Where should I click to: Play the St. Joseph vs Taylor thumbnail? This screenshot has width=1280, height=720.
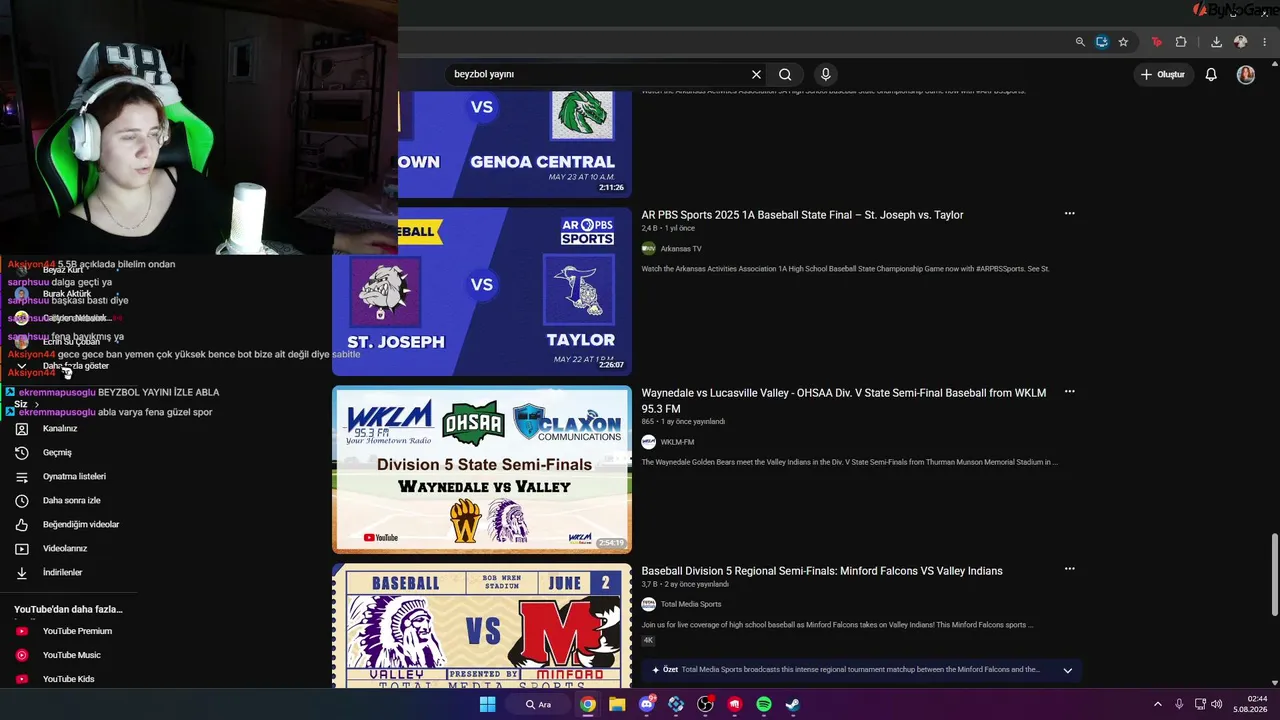pyautogui.click(x=482, y=292)
